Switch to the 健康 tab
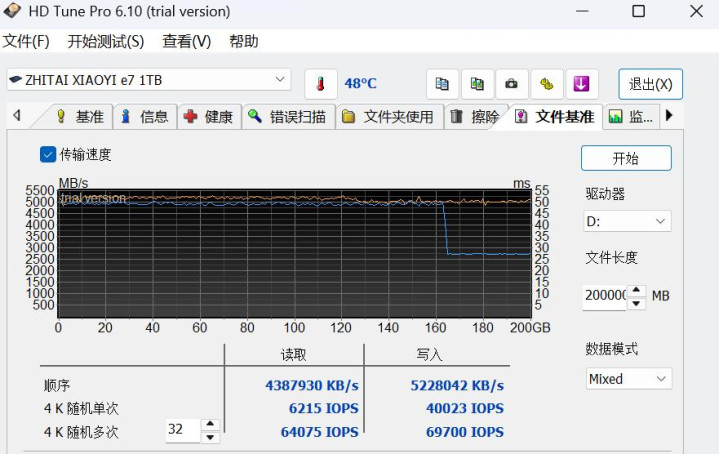Viewport: 719px width, 454px height. point(209,116)
